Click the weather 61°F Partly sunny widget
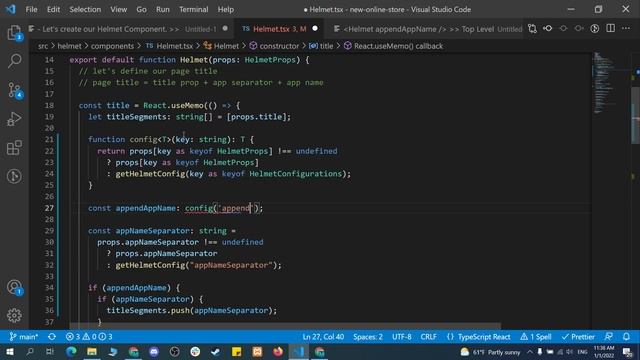Viewport: 640px width, 360px height. [x=490, y=352]
